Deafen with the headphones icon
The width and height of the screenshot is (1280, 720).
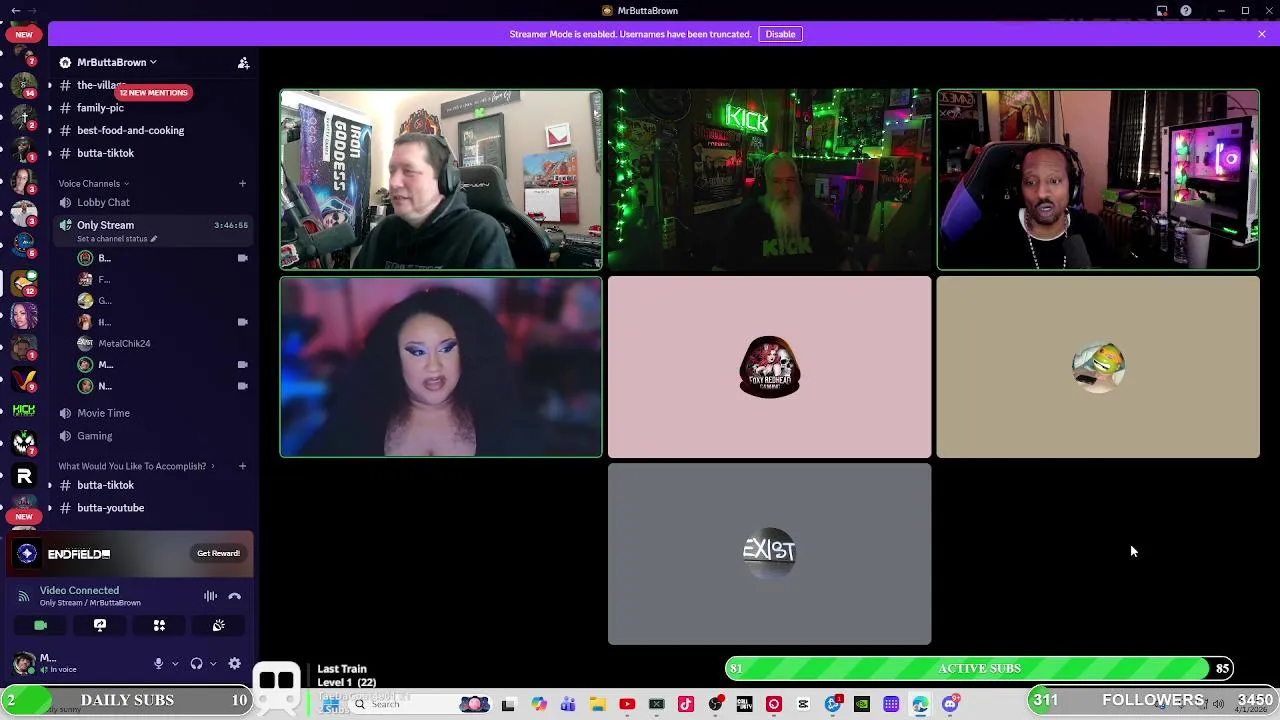coord(196,664)
